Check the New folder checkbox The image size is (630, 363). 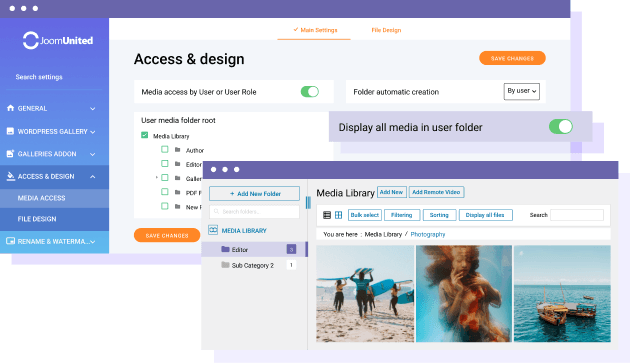pyautogui.click(x=165, y=206)
